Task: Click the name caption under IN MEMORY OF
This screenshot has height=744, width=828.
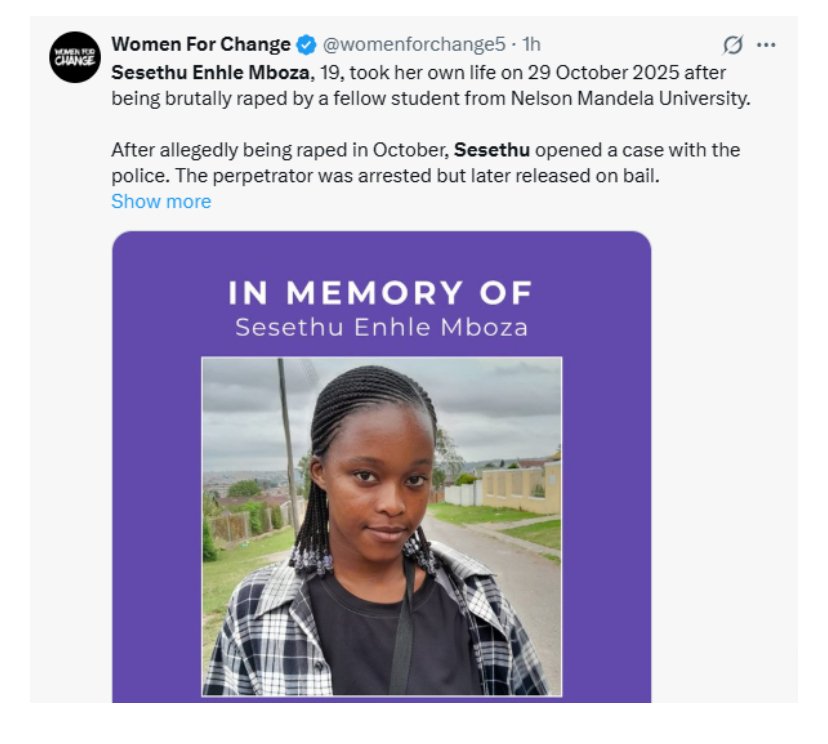Action: [x=381, y=327]
